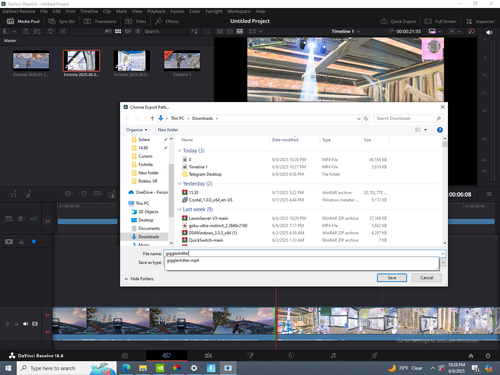Viewport: 500px width, 375px height.
Task: Open File Explorer from the taskbar
Action: point(143,368)
